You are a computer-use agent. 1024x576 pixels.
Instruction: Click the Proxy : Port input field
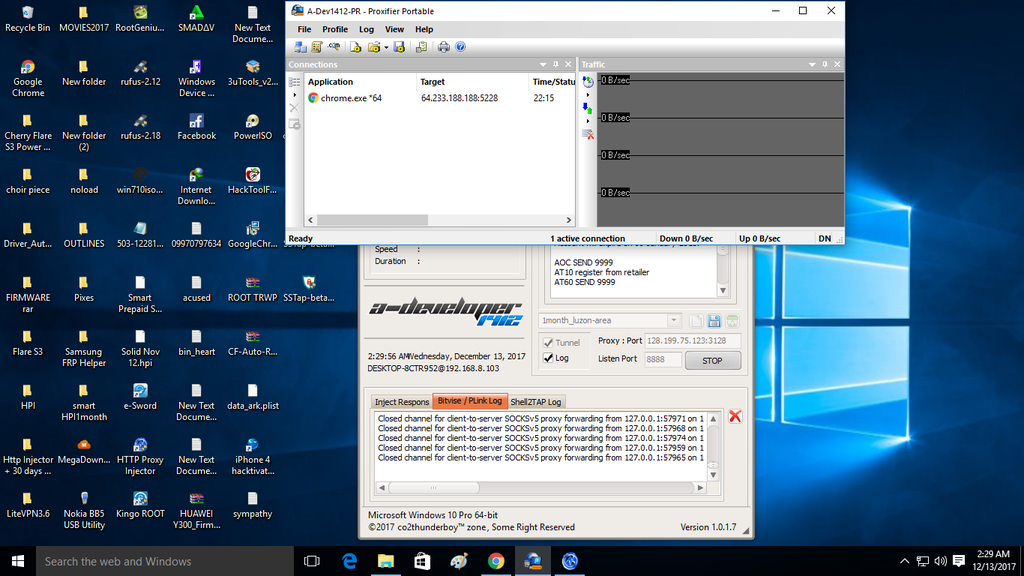pyautogui.click(x=692, y=340)
